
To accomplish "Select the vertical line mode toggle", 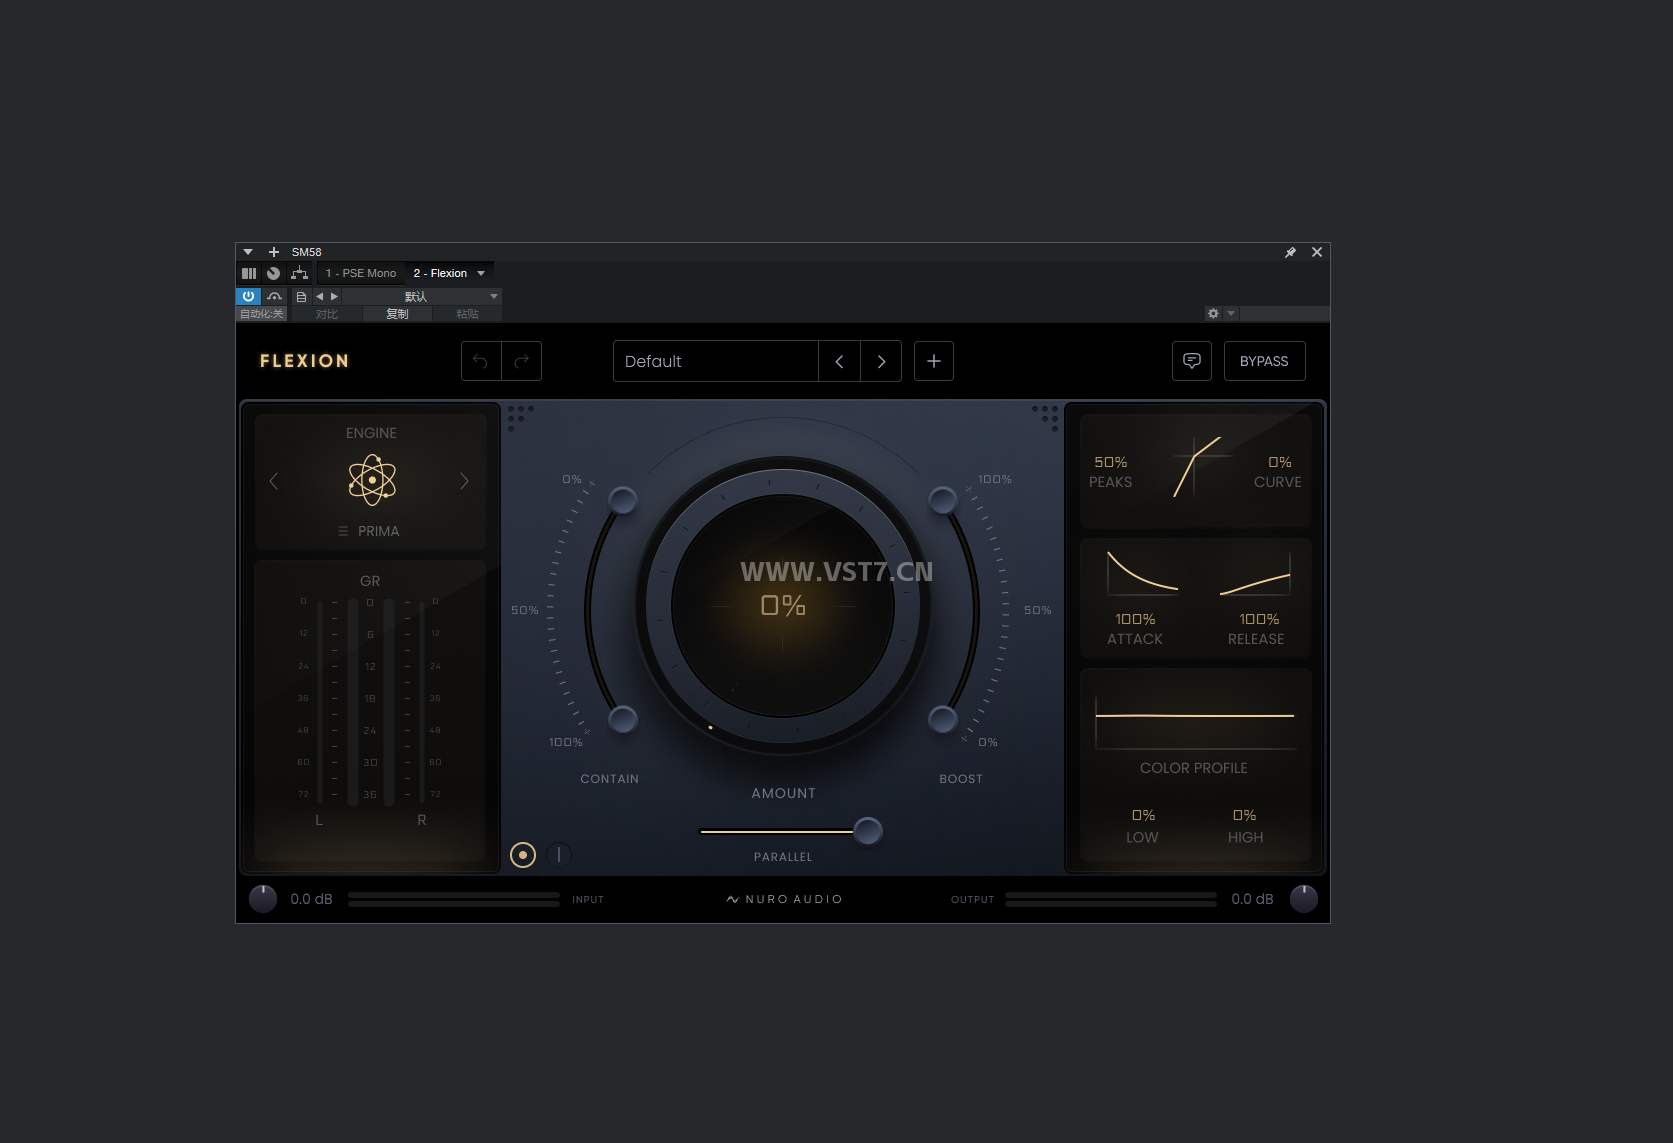I will [559, 855].
